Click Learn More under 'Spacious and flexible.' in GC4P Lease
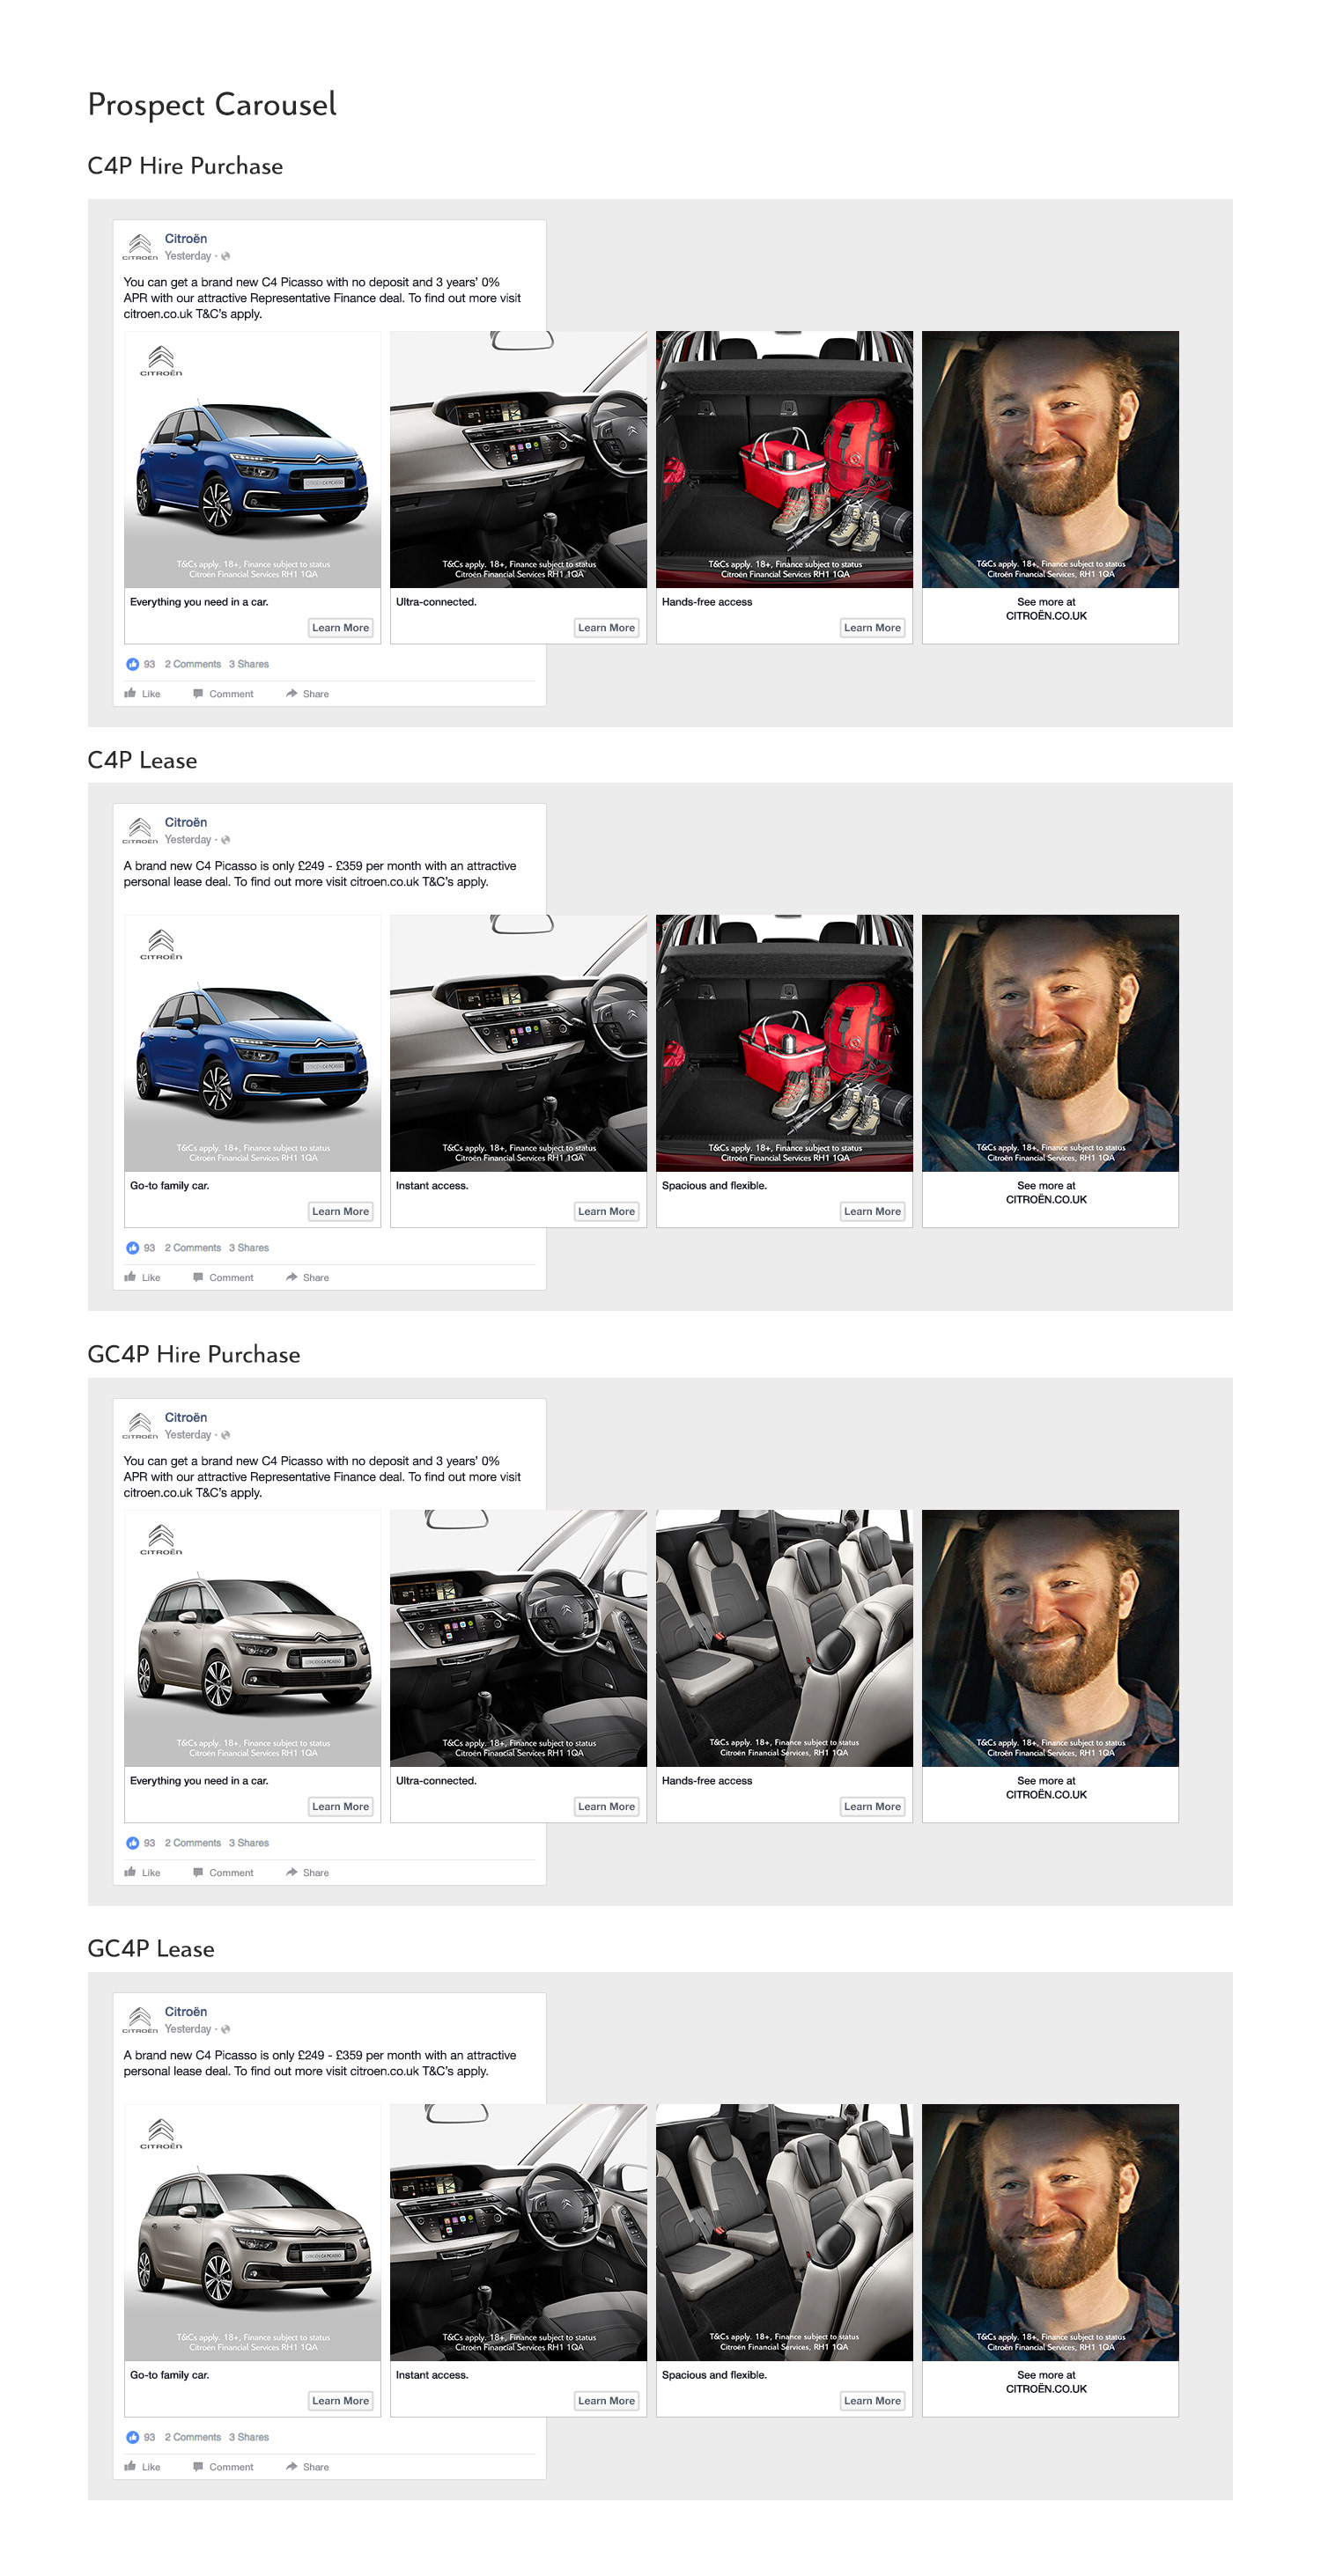The width and height of the screenshot is (1321, 2576). (872, 2401)
